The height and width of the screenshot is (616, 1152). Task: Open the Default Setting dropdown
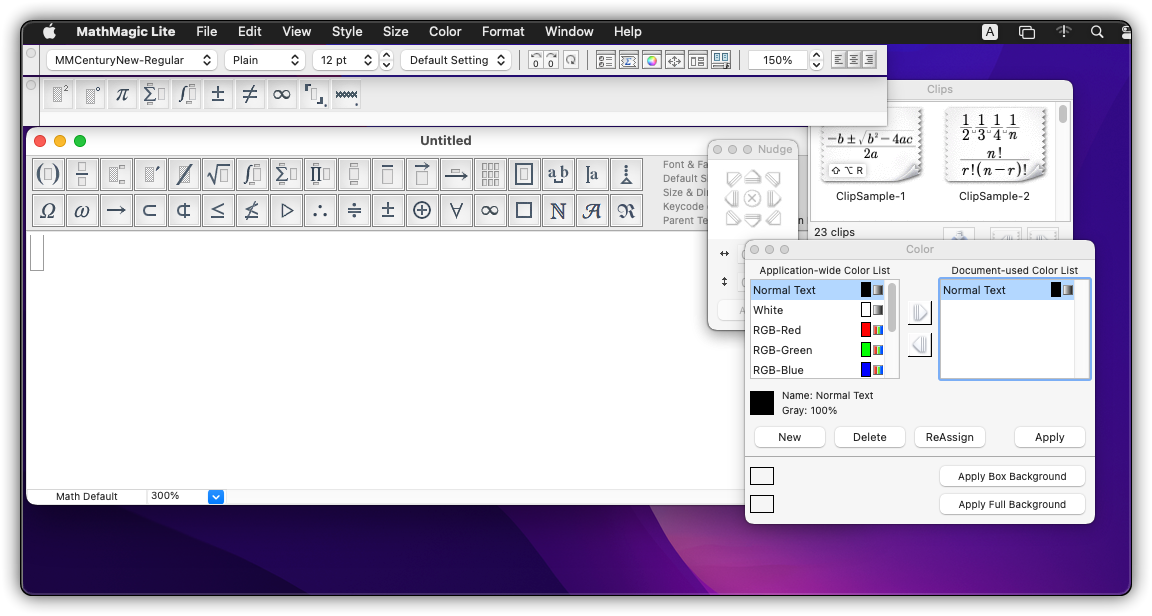[456, 60]
